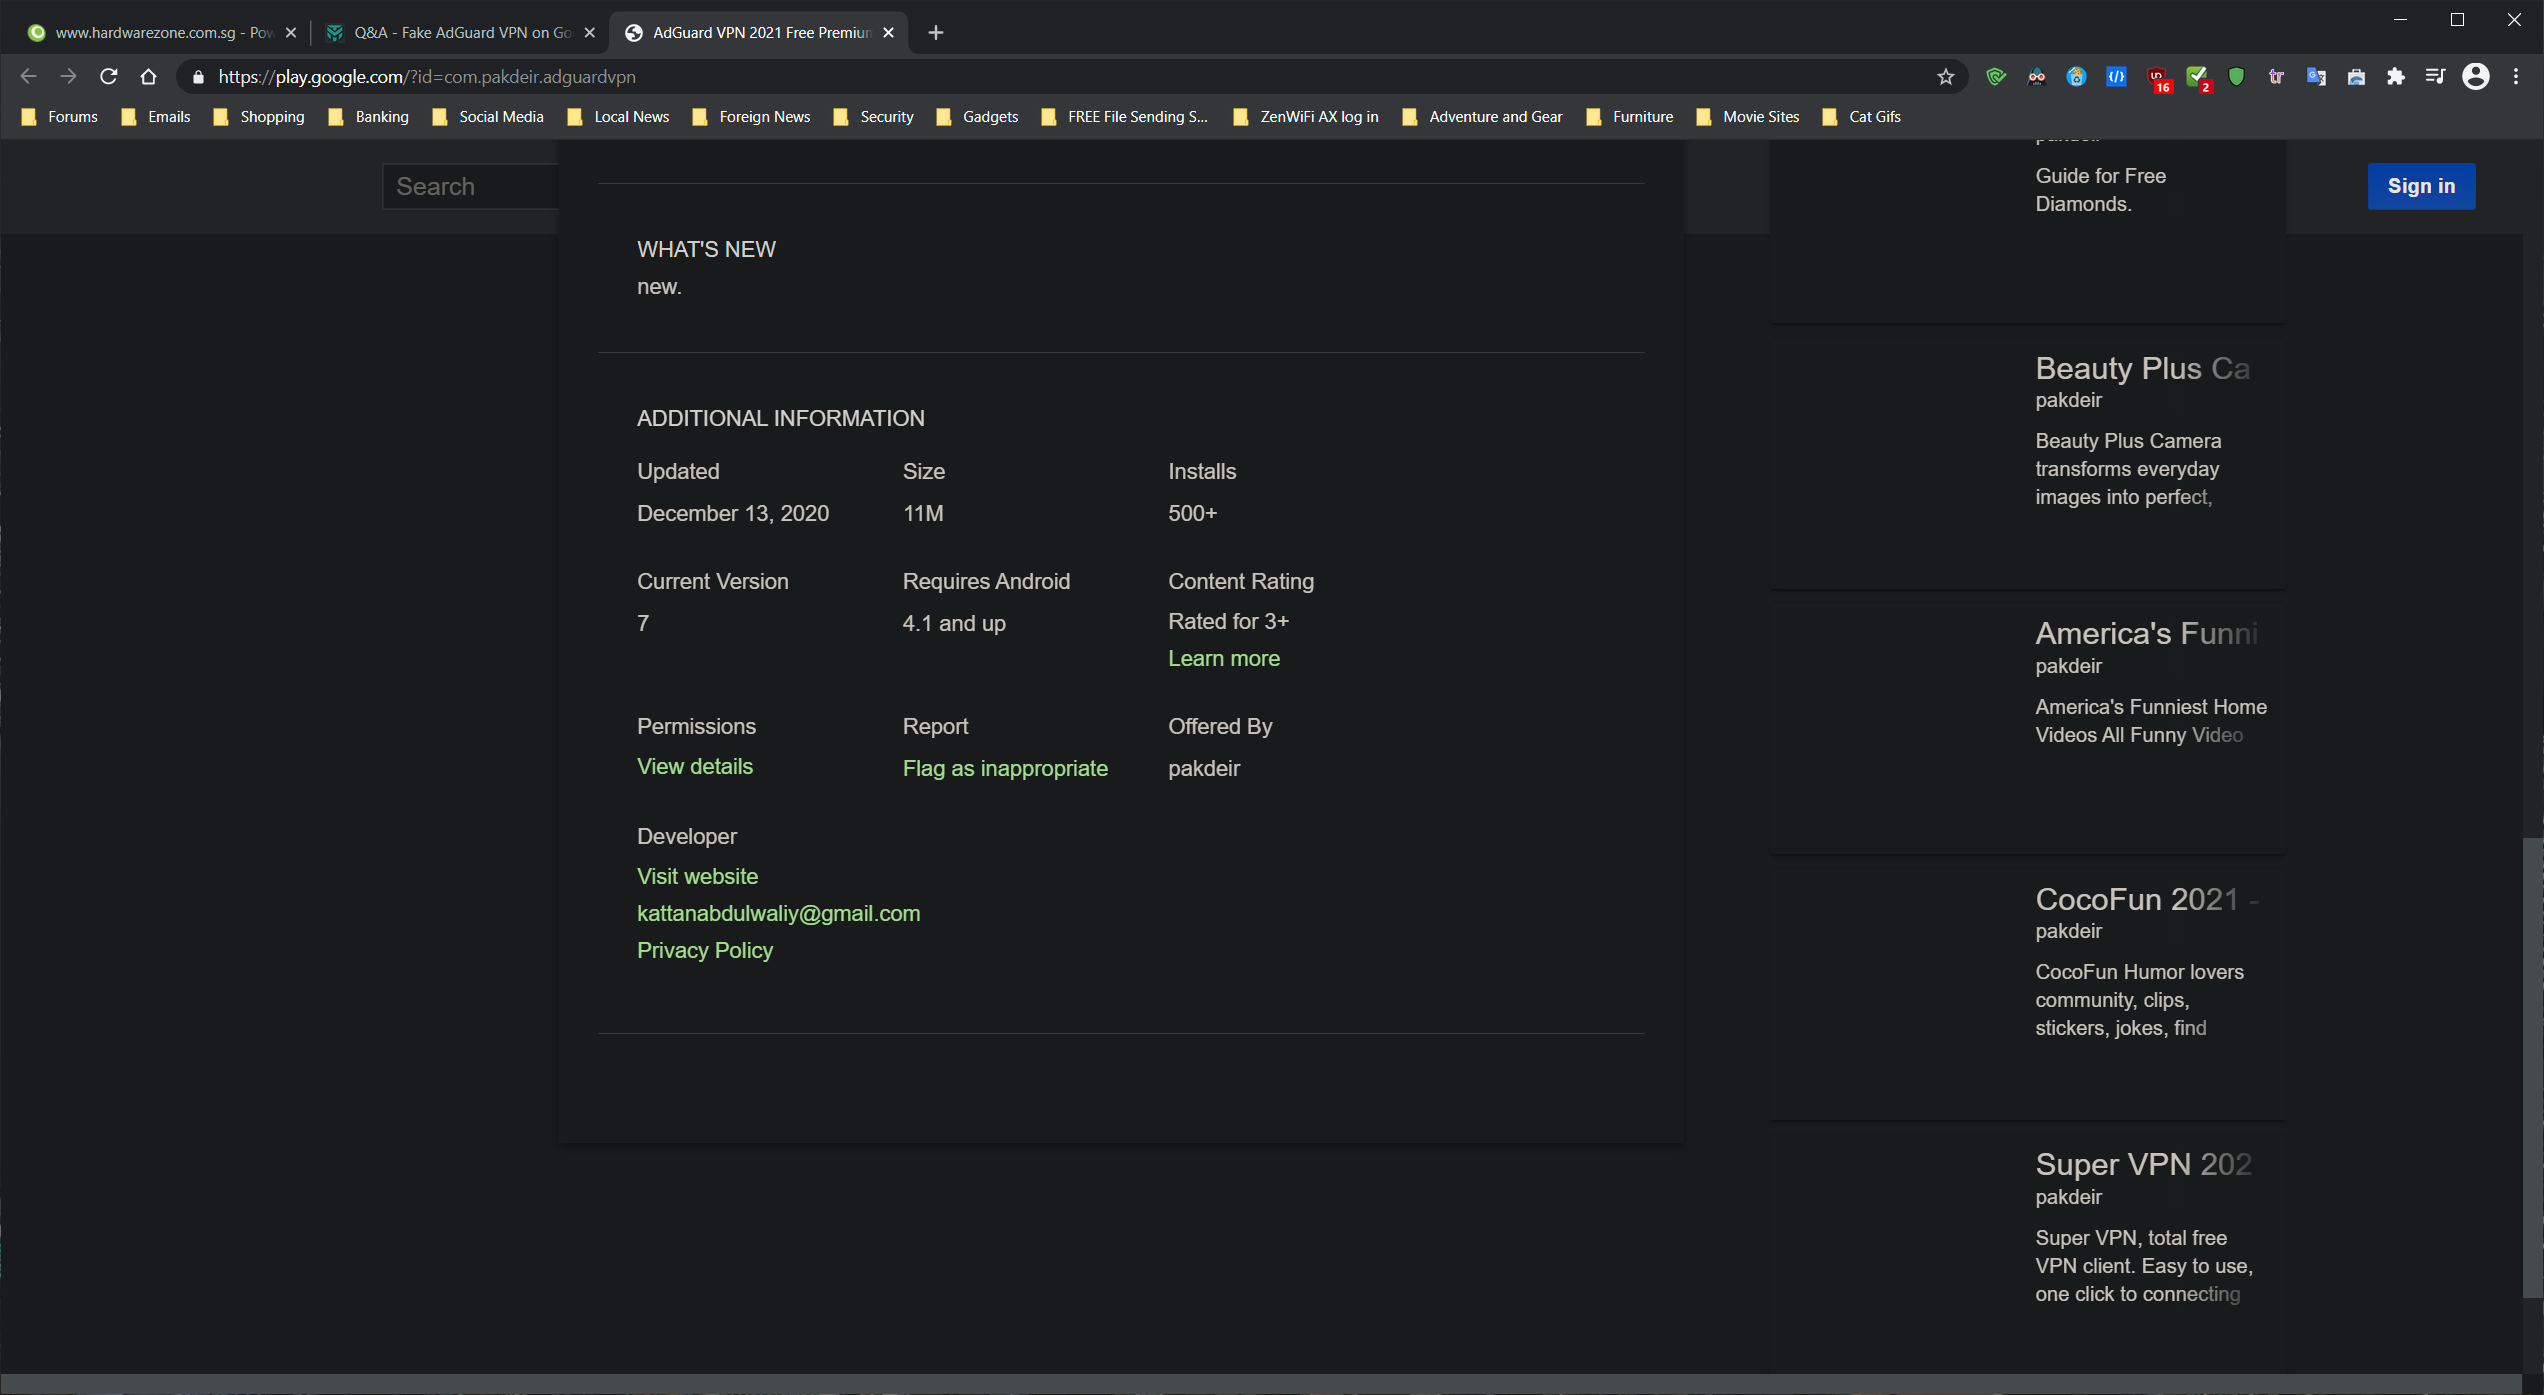Click the Flag as inappropriate link
The image size is (2544, 1395).
[x=1005, y=768]
